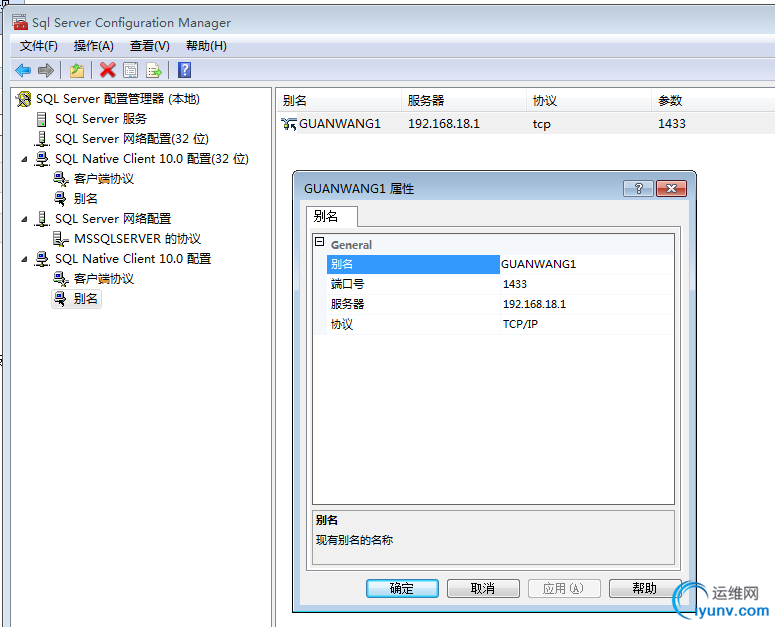This screenshot has width=775, height=627.
Task: Click the 帮助 button in dialog
Action: tap(645, 588)
